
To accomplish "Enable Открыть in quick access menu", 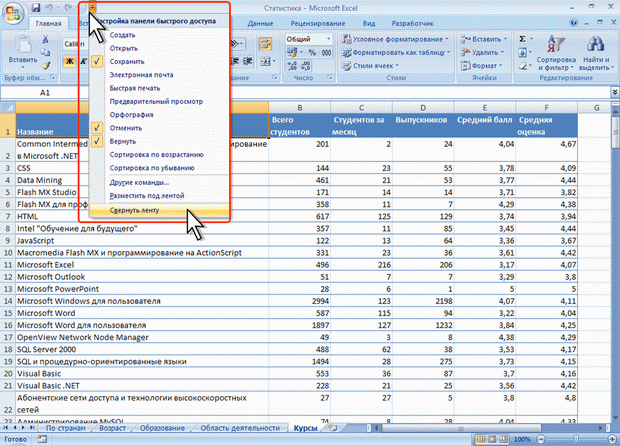I will (x=159, y=48).
